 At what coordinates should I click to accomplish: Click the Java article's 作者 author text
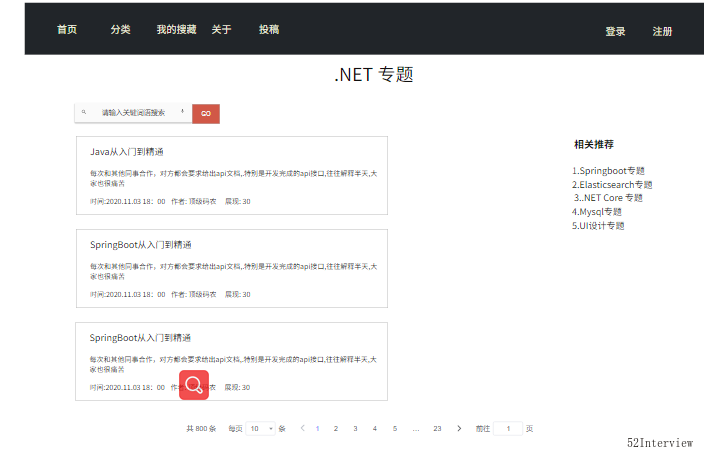(194, 201)
